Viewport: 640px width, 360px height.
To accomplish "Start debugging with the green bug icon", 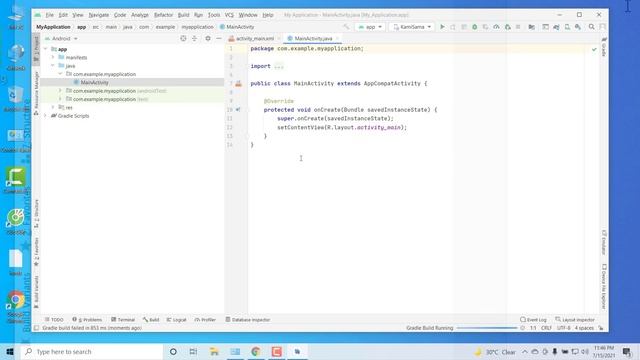I will click(x=474, y=27).
